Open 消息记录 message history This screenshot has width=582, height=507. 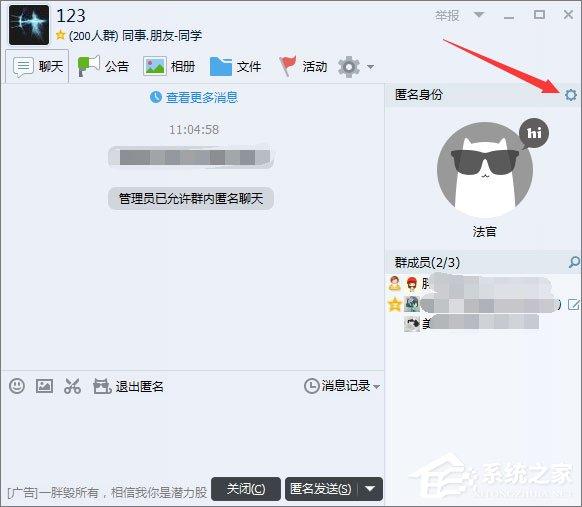point(337,386)
